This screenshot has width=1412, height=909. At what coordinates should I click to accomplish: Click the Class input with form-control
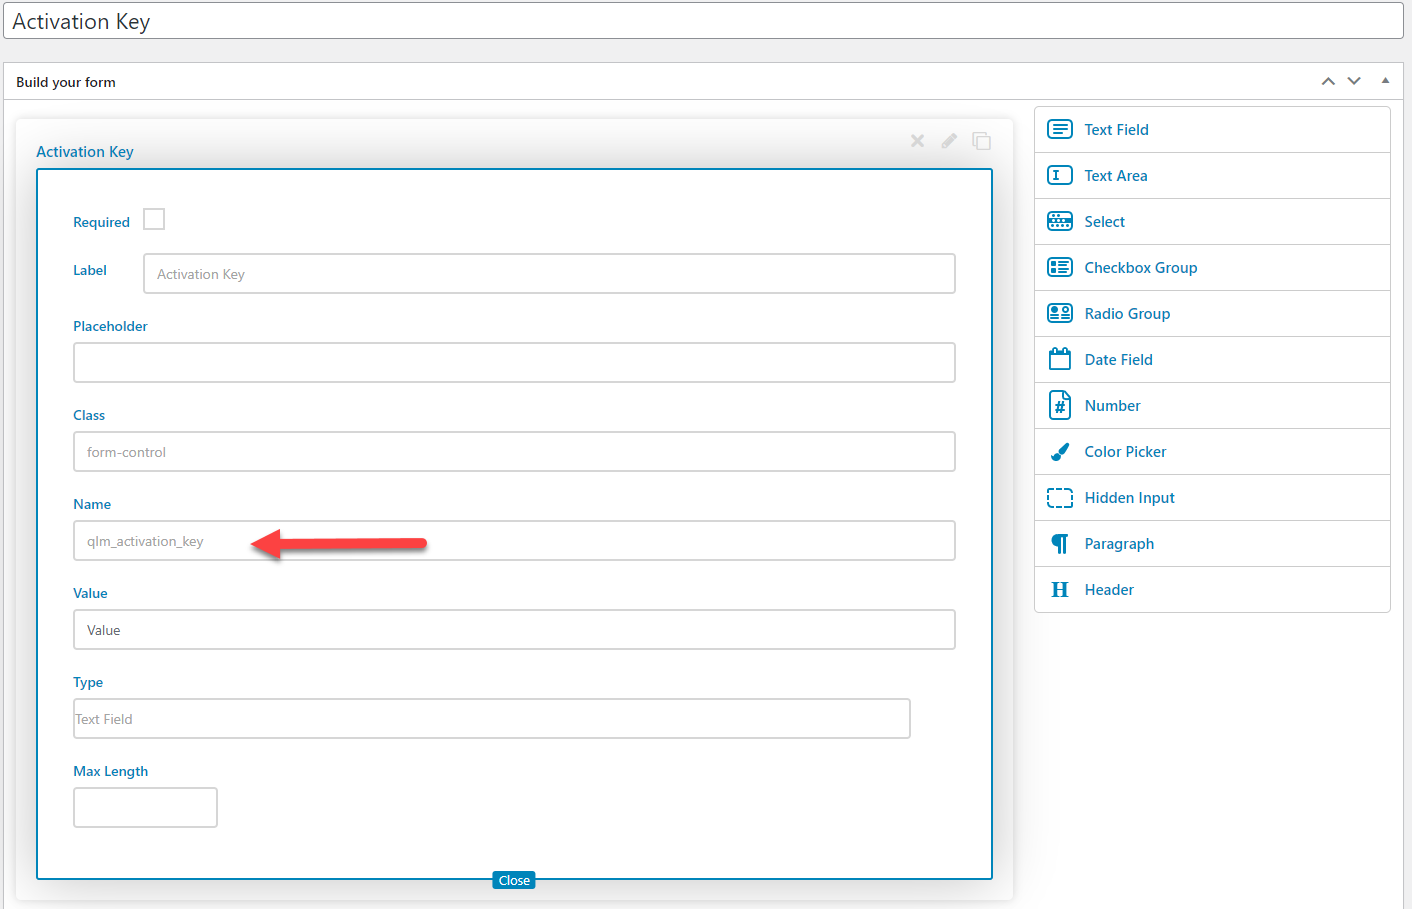(x=514, y=451)
